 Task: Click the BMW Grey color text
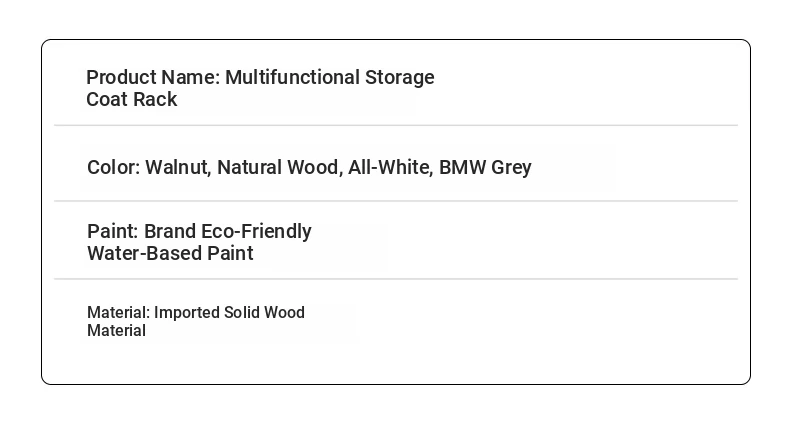485,168
